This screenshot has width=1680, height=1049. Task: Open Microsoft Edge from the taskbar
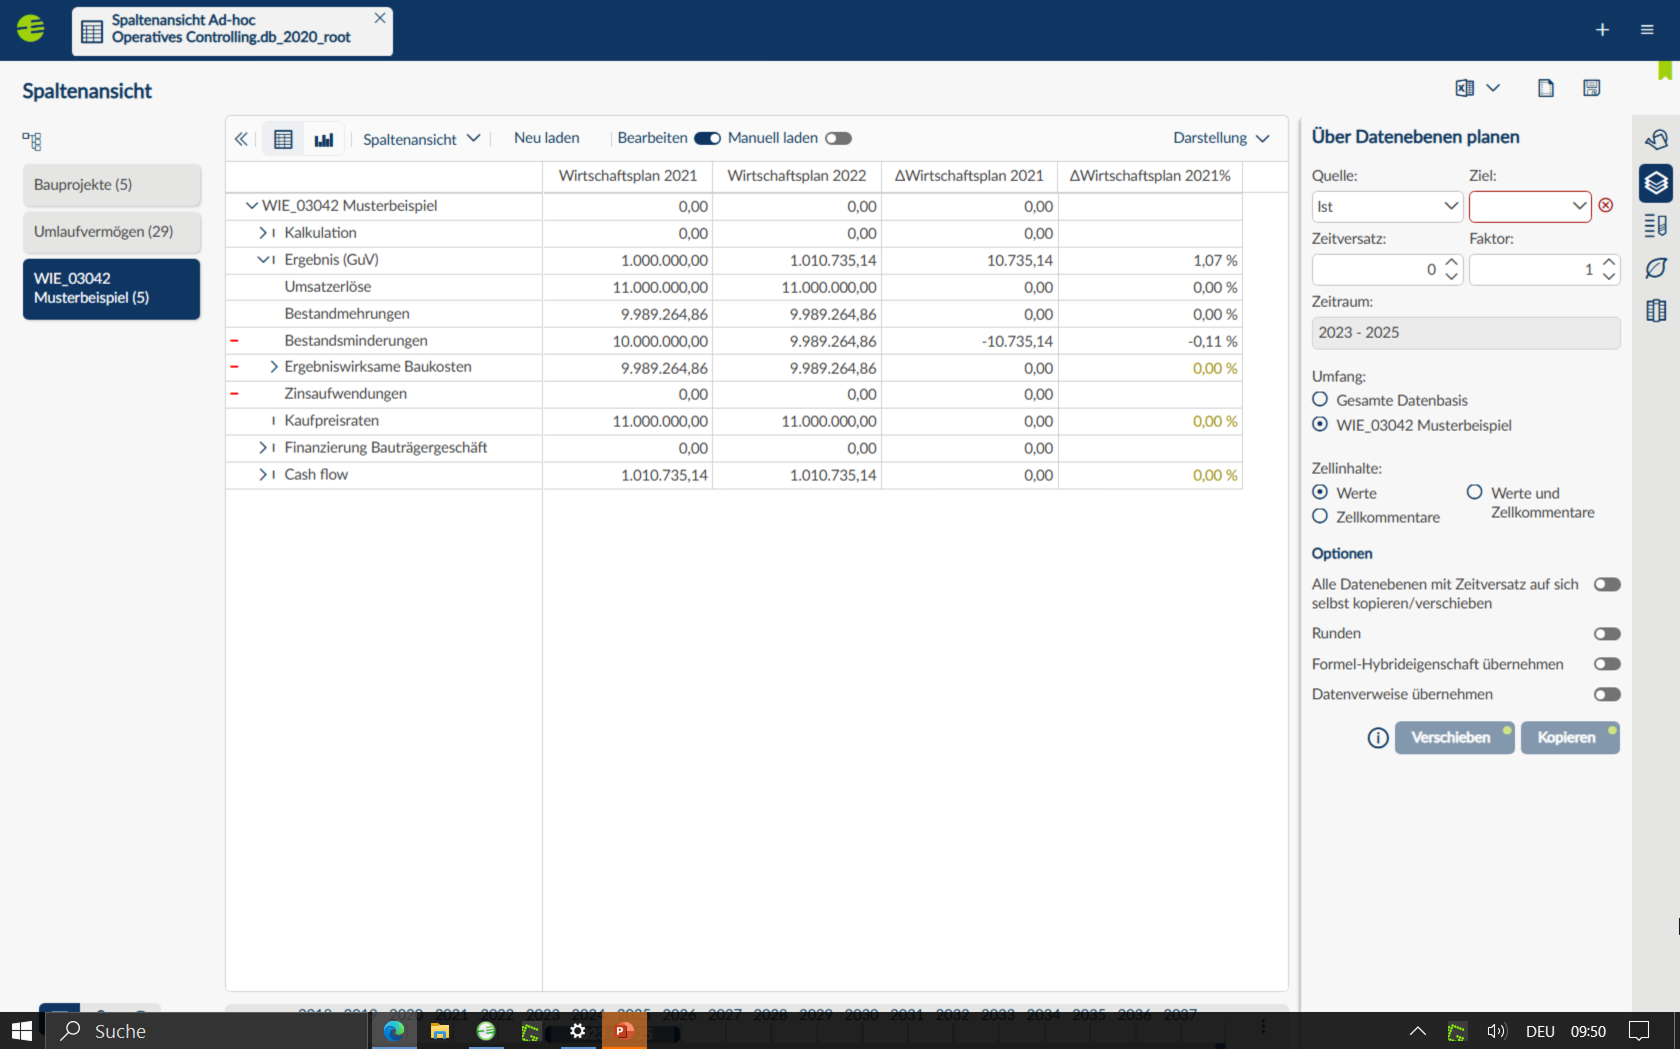(394, 1031)
